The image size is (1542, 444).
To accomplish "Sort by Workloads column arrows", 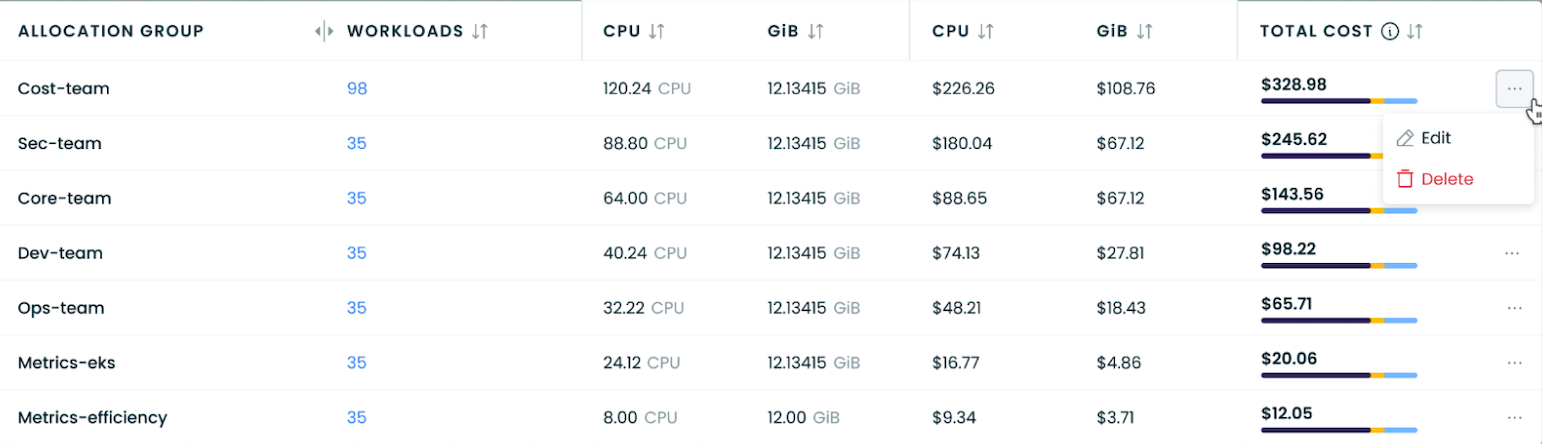I will point(480,31).
